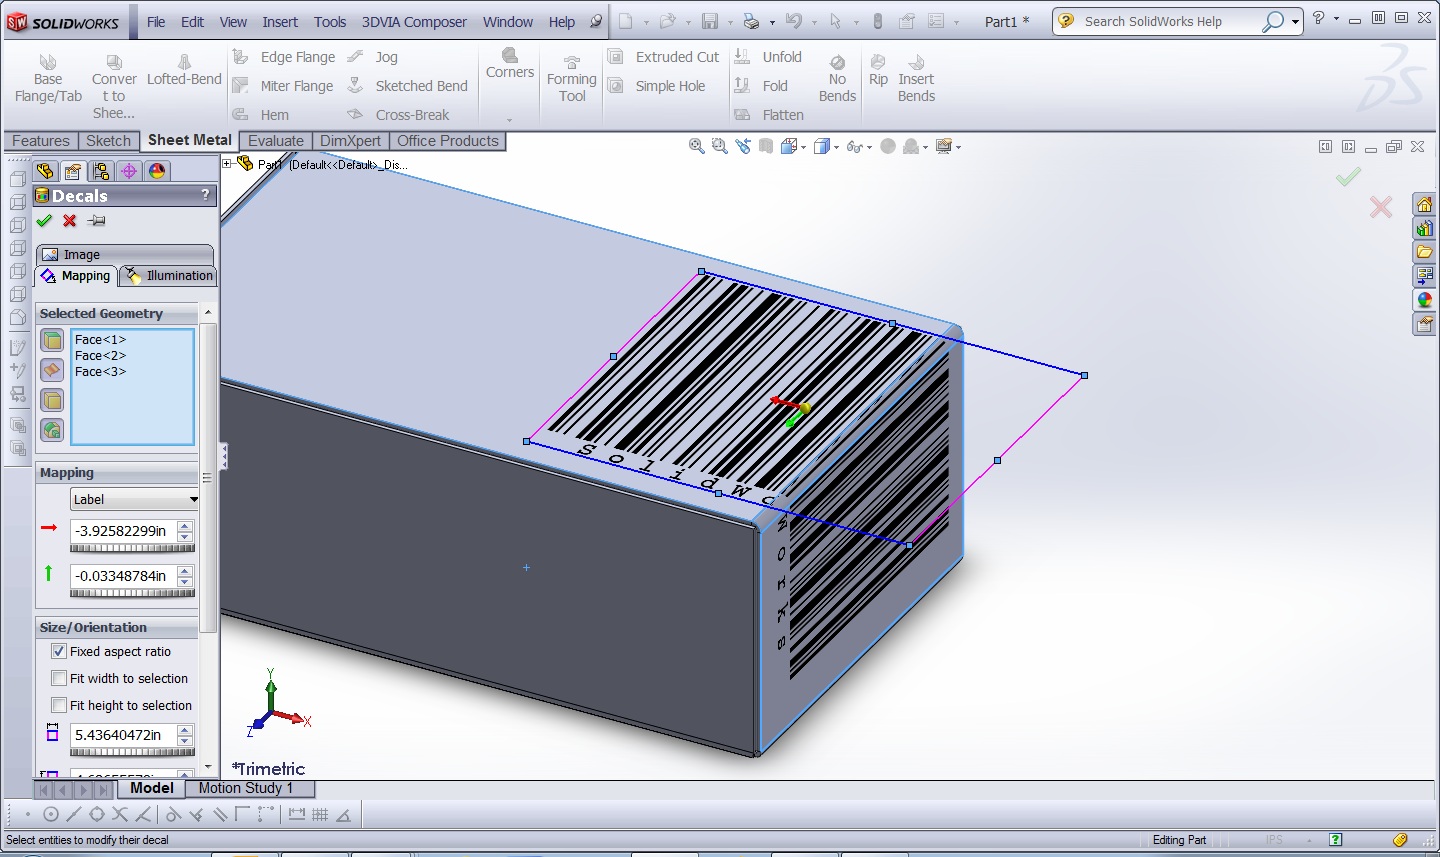The image size is (1440, 857).
Task: Open the Save button dropdown arrow
Action: (x=727, y=21)
